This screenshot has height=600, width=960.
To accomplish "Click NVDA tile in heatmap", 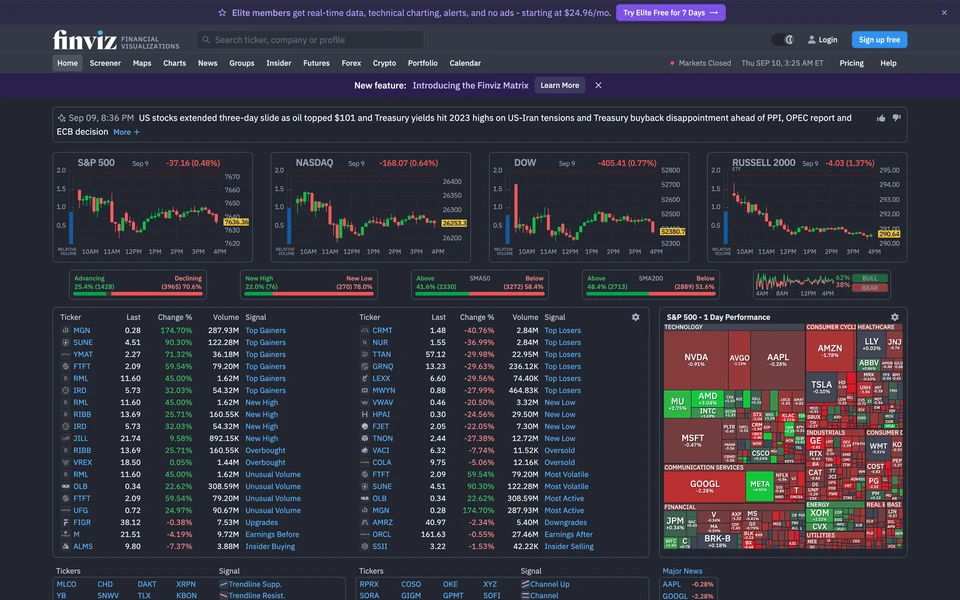I will 696,360.
